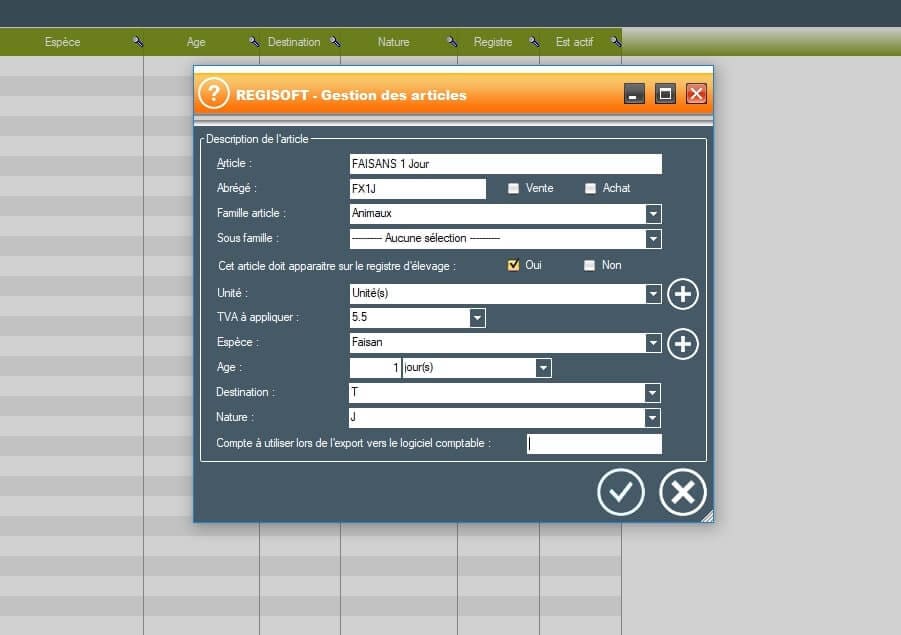
Task: Open the filter icon on the Nature column
Action: point(451,42)
